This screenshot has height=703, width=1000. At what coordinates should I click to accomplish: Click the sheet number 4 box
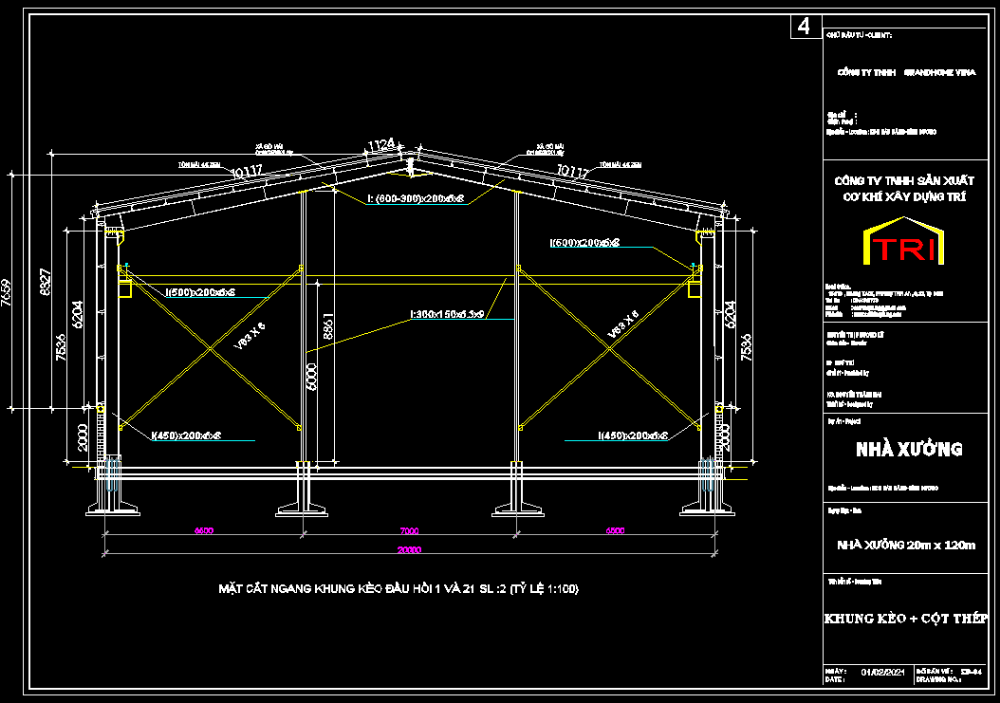(x=806, y=26)
